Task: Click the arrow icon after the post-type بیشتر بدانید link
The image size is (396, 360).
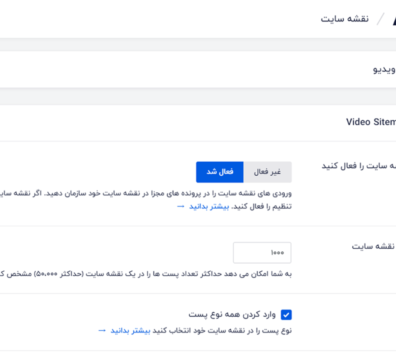Action: tap(102, 331)
